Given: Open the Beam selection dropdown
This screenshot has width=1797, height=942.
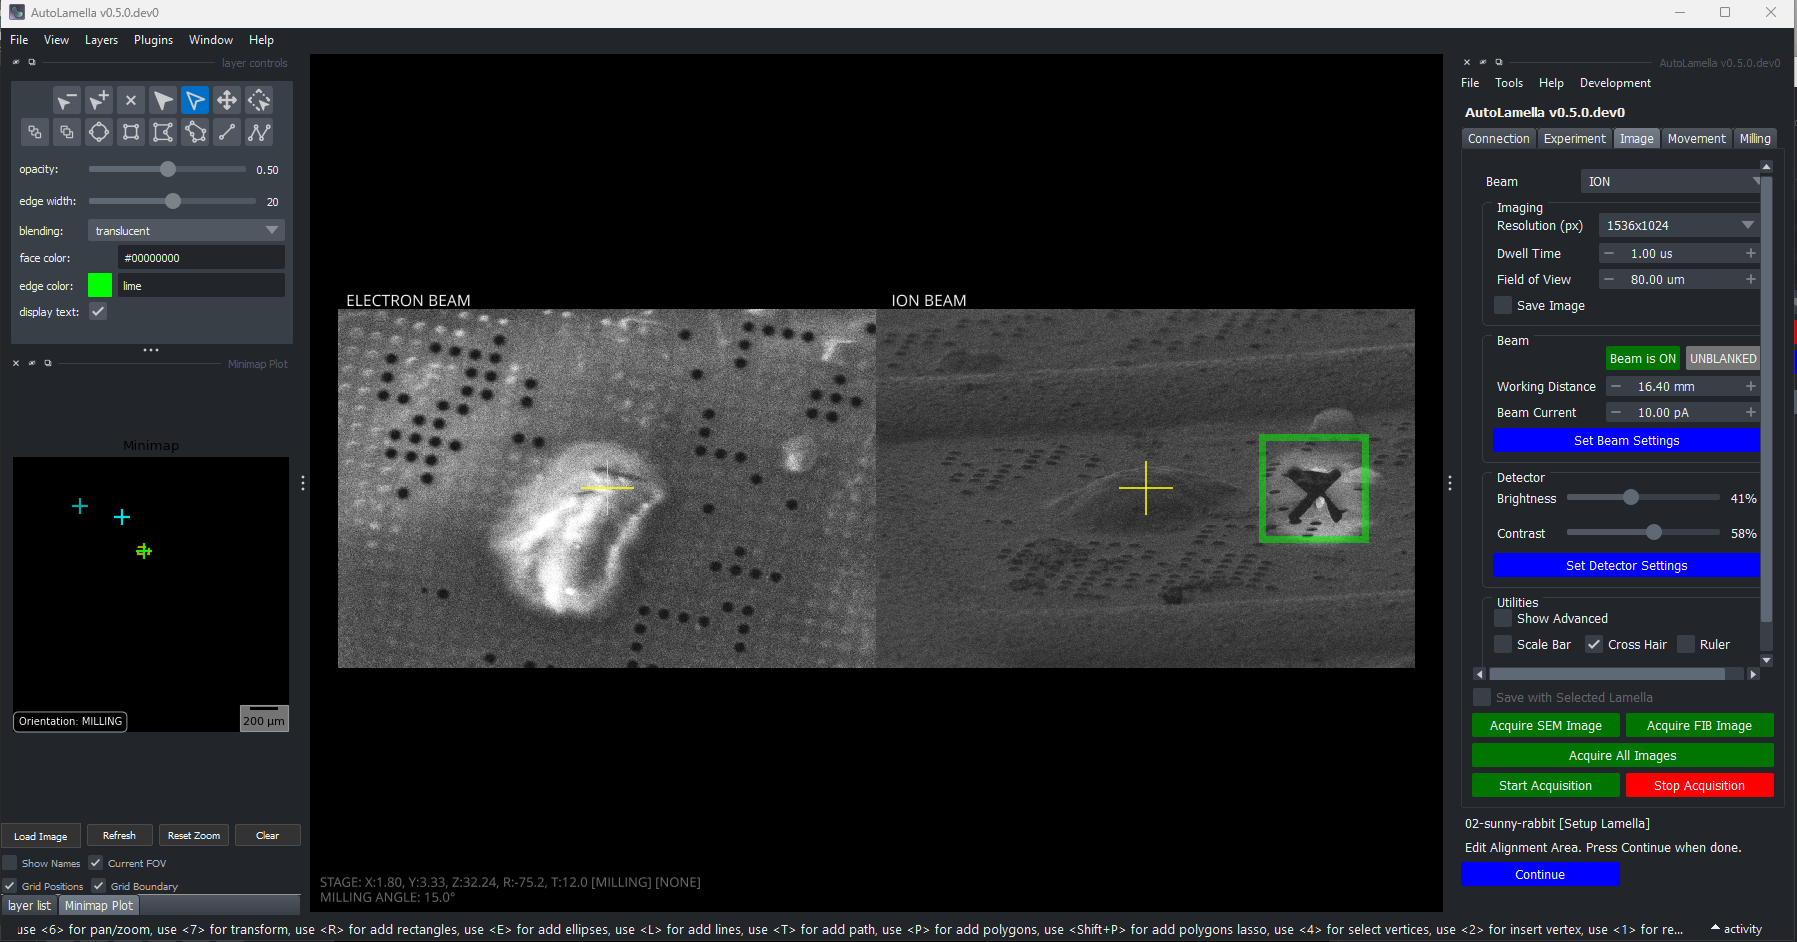Looking at the screenshot, I should point(1671,181).
